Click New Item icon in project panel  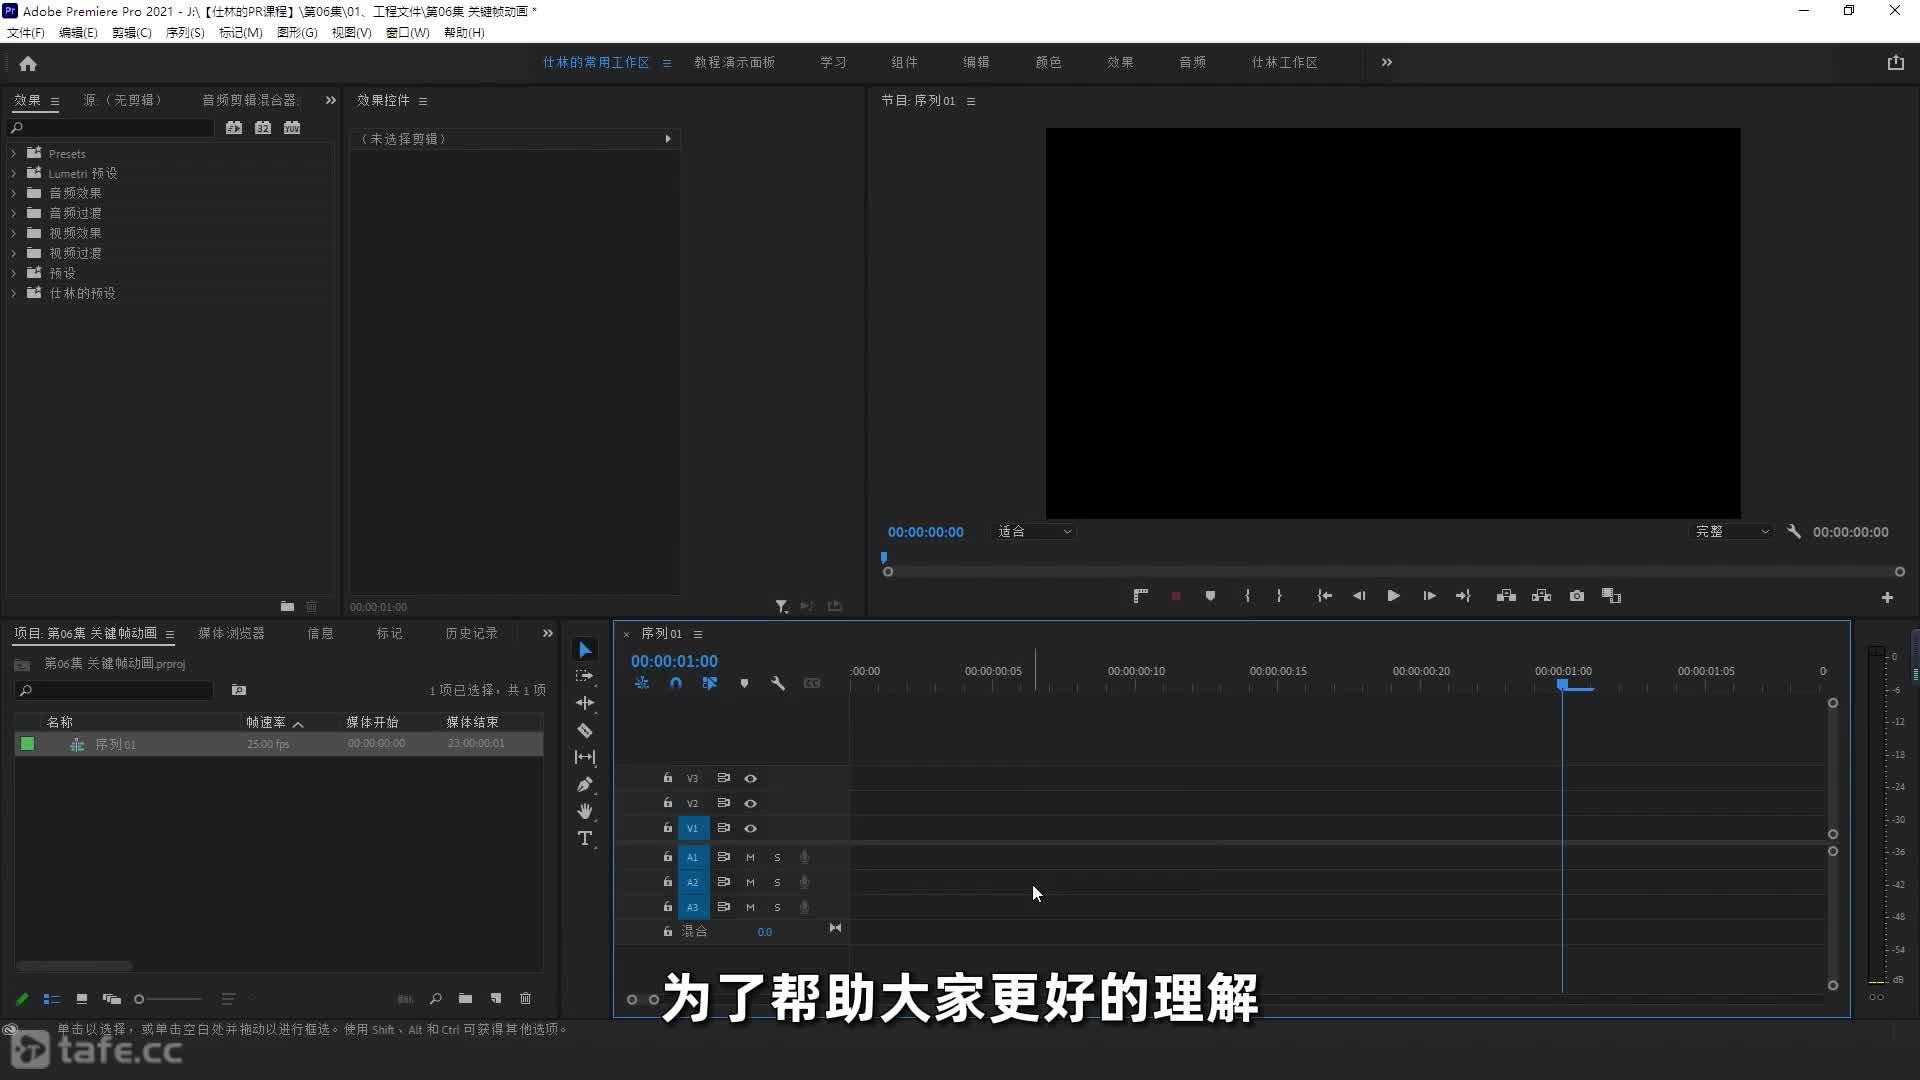point(496,999)
